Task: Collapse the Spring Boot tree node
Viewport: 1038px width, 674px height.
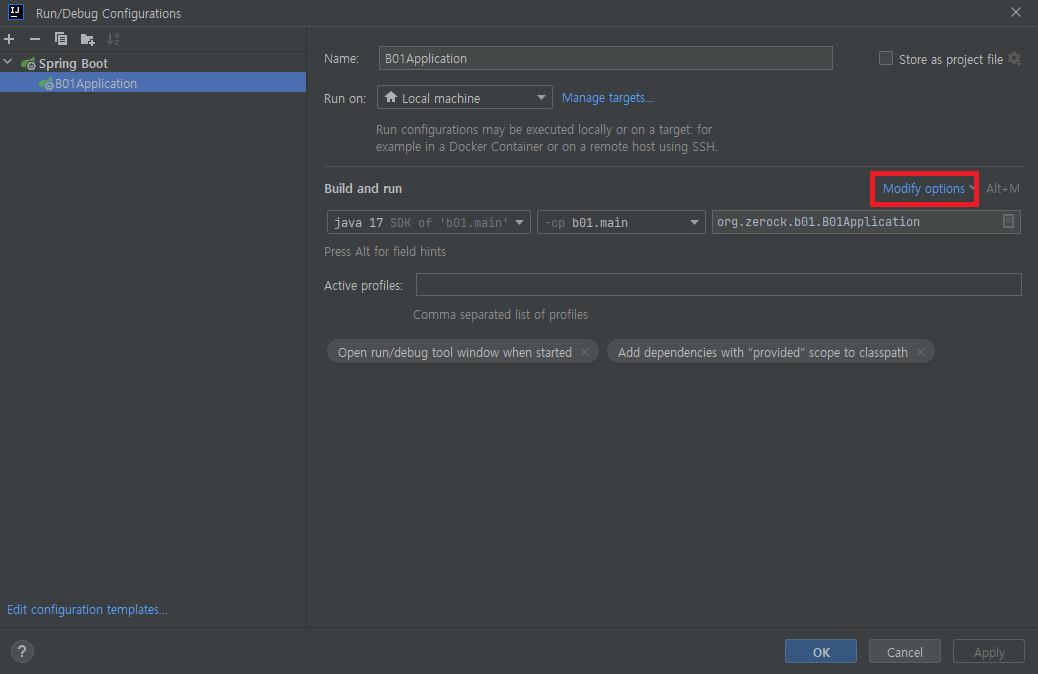Action: [x=8, y=62]
